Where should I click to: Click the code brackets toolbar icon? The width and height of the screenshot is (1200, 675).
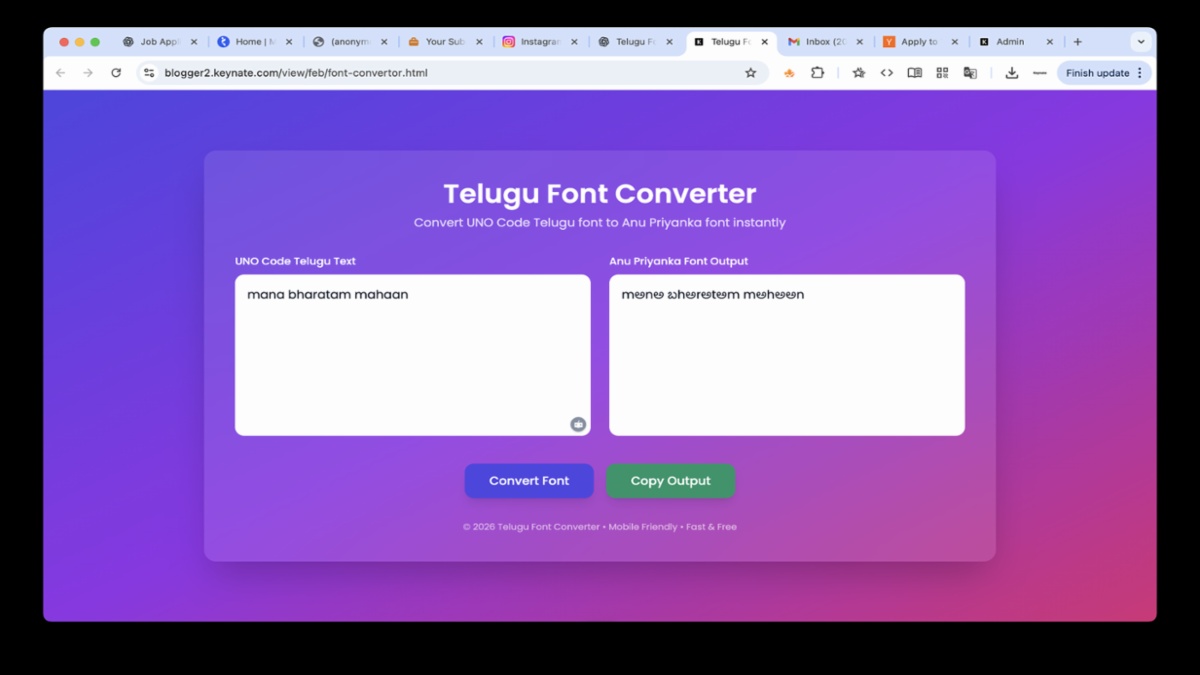[886, 73]
